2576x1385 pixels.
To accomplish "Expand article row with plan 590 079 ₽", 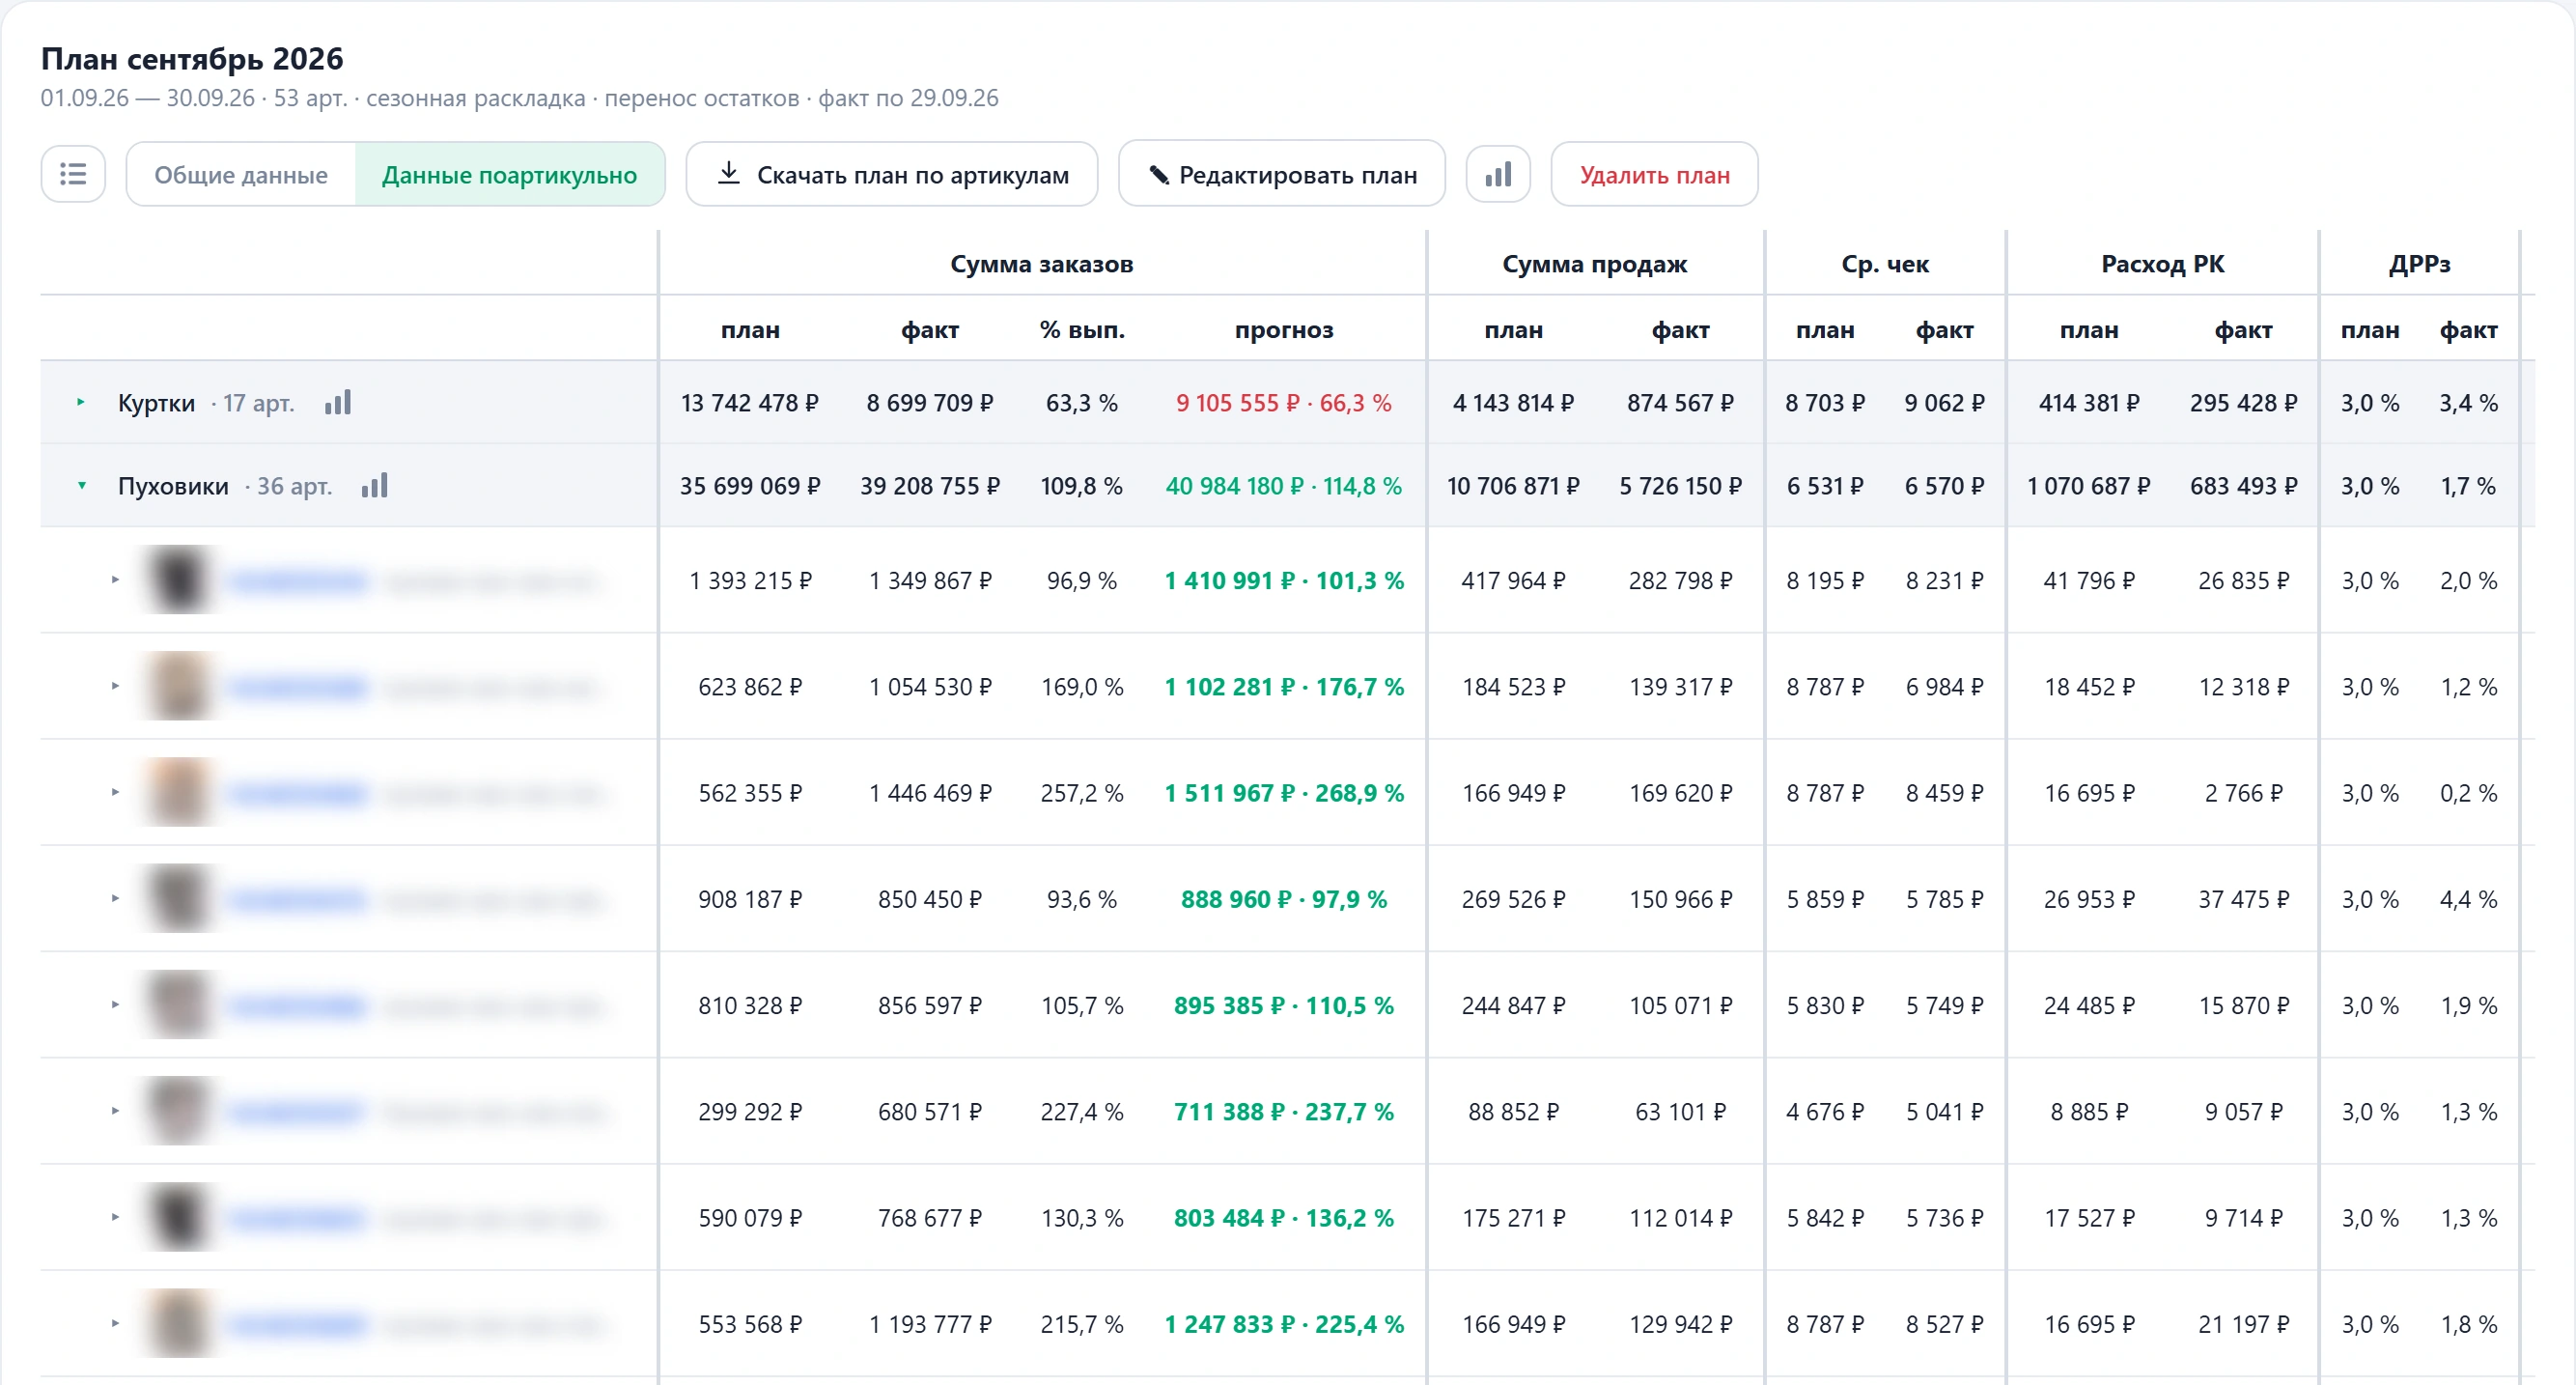I will [115, 1217].
